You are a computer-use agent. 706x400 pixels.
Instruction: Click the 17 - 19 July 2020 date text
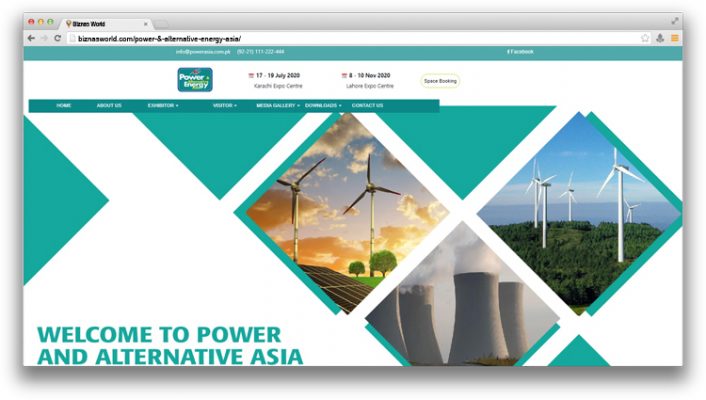[x=278, y=76]
